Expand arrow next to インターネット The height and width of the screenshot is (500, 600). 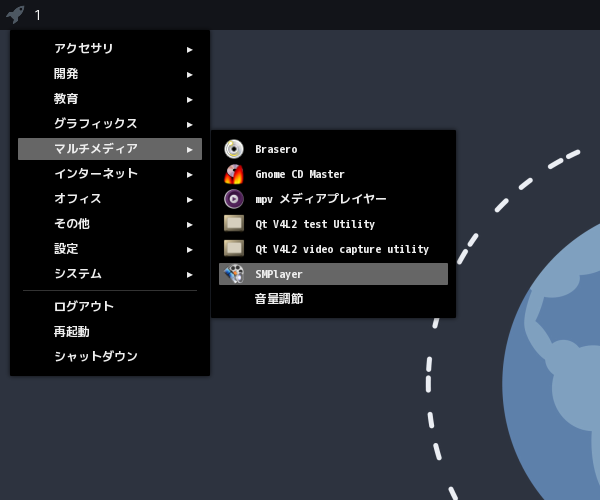coord(189,175)
